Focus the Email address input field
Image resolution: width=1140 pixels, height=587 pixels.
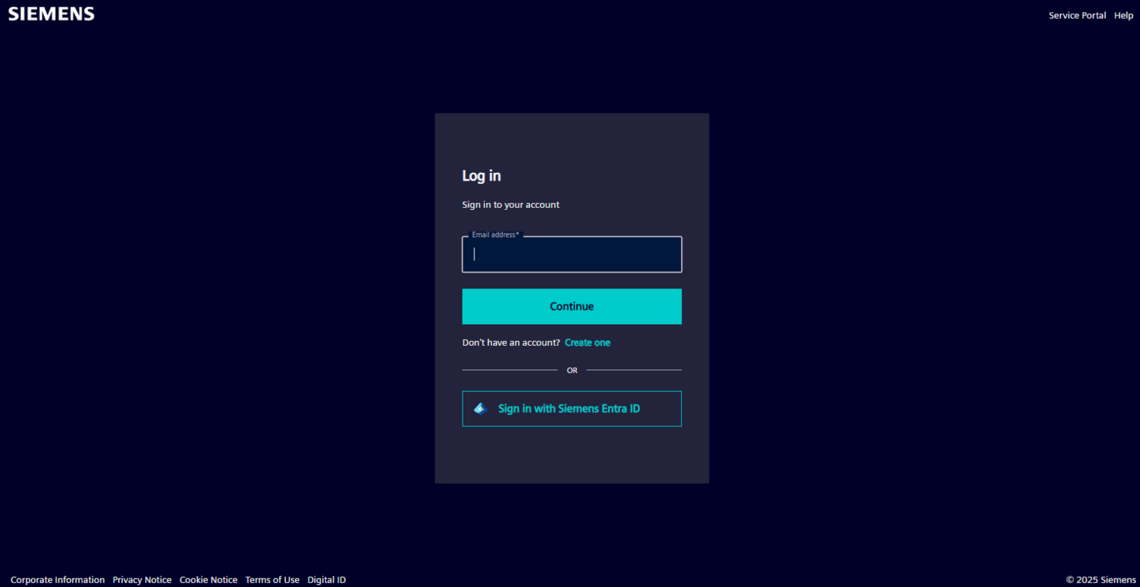tap(572, 256)
